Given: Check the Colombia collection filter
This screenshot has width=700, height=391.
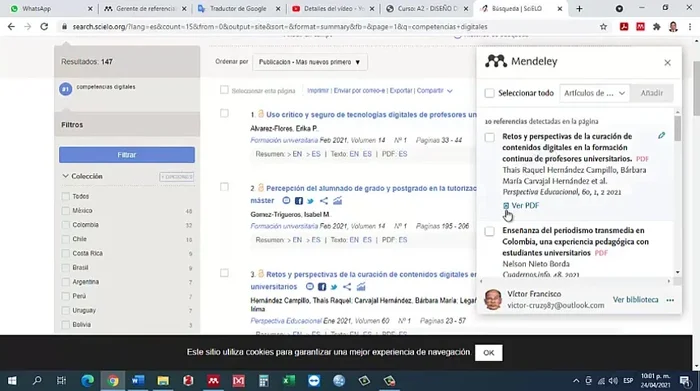Looking at the screenshot, I should (x=66, y=225).
